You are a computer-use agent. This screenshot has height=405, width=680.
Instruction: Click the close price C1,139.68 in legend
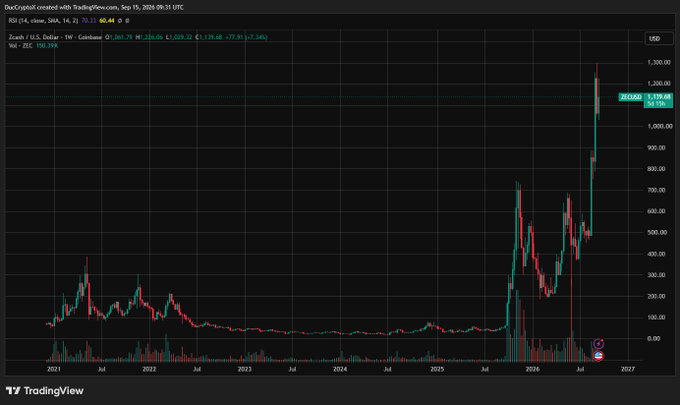[209, 37]
